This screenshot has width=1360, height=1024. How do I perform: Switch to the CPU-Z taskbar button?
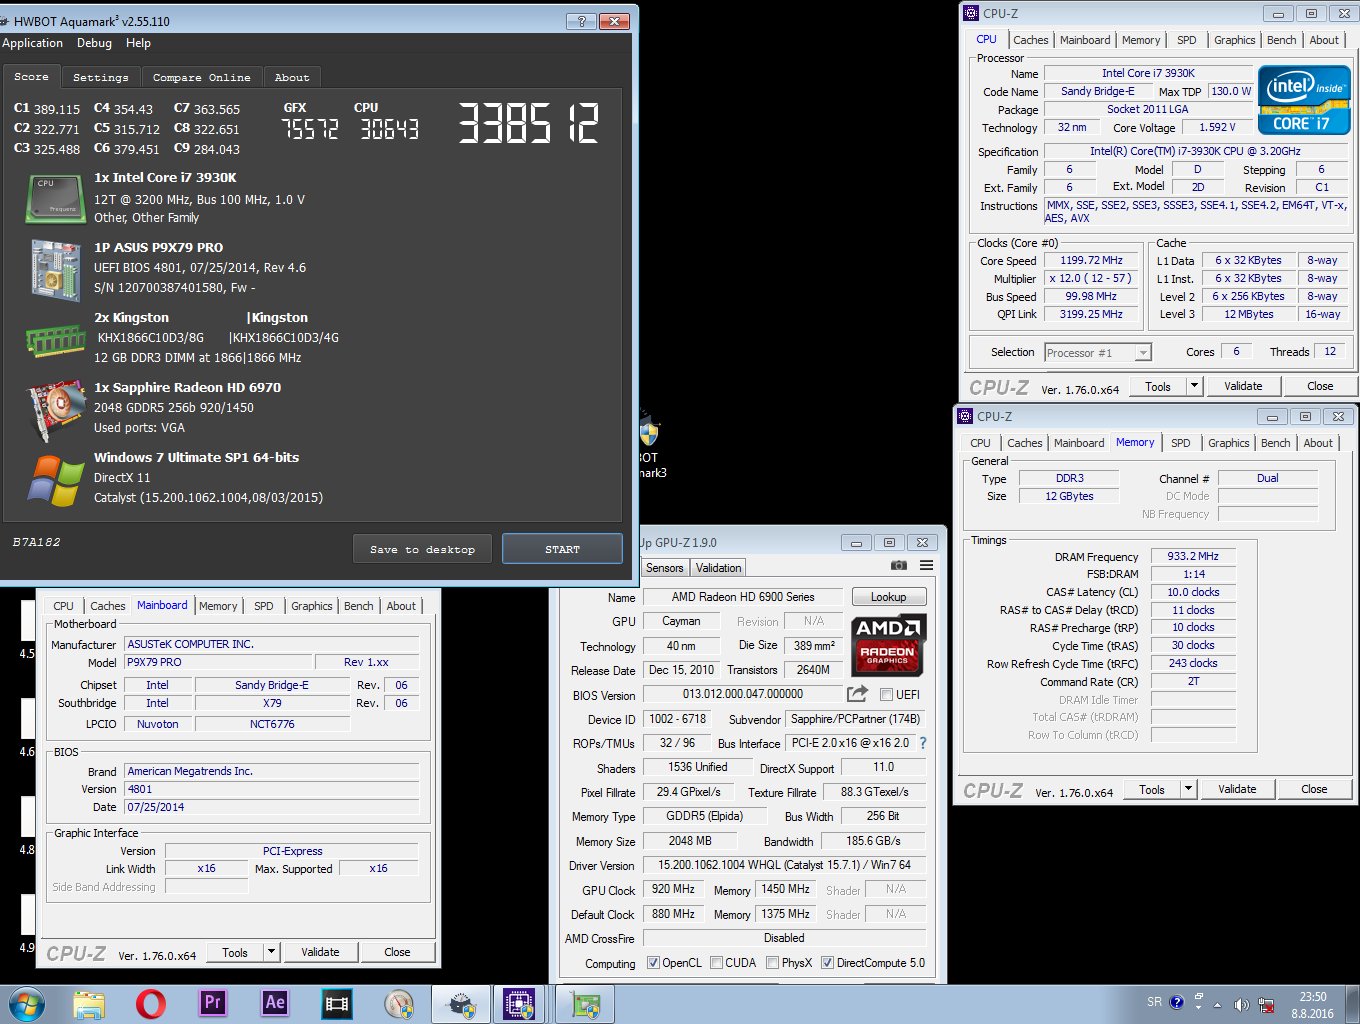[519, 1004]
